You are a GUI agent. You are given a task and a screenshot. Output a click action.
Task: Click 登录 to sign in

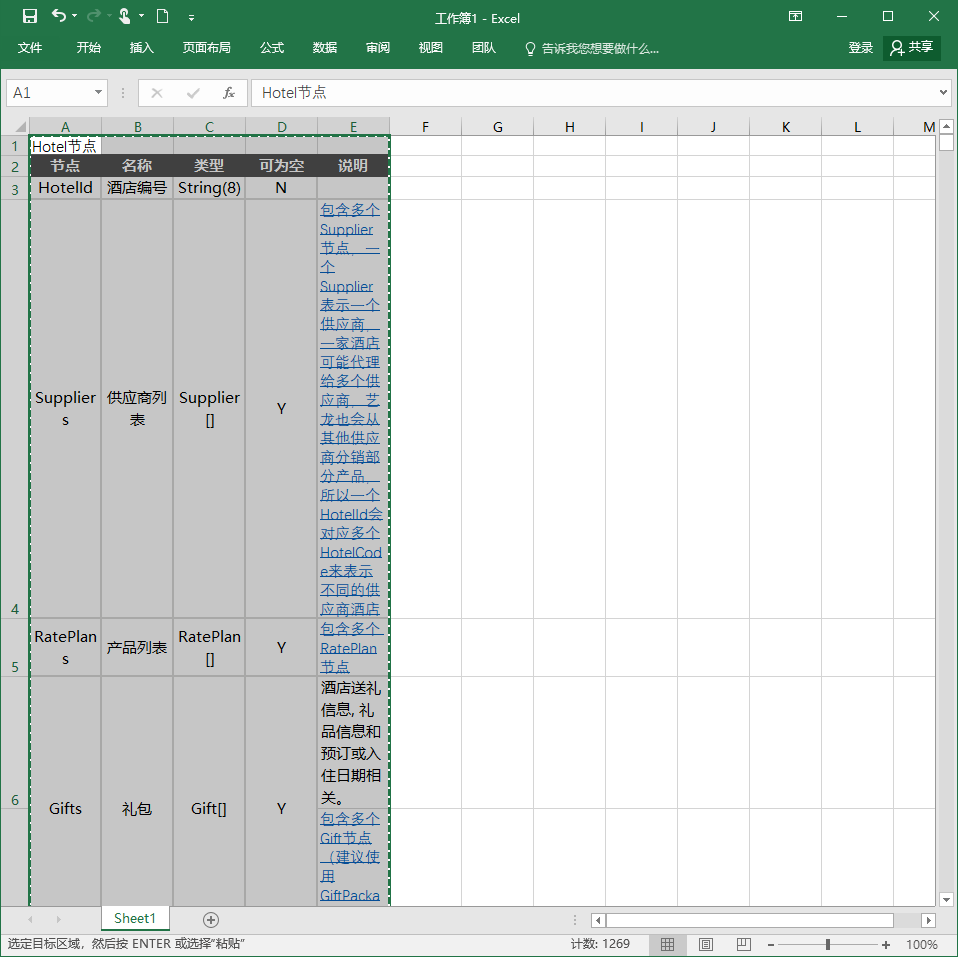tap(860, 48)
